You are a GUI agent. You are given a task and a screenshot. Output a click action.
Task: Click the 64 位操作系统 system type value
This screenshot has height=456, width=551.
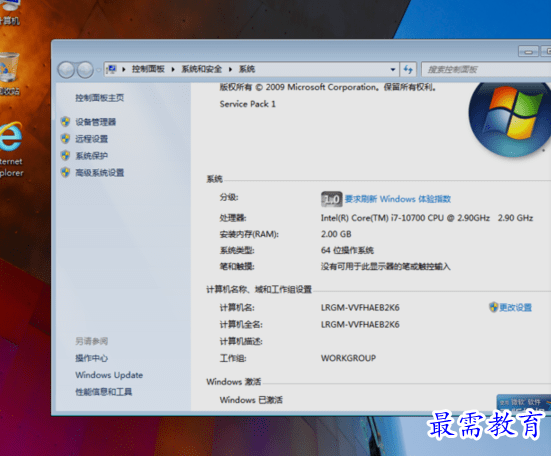pos(347,250)
